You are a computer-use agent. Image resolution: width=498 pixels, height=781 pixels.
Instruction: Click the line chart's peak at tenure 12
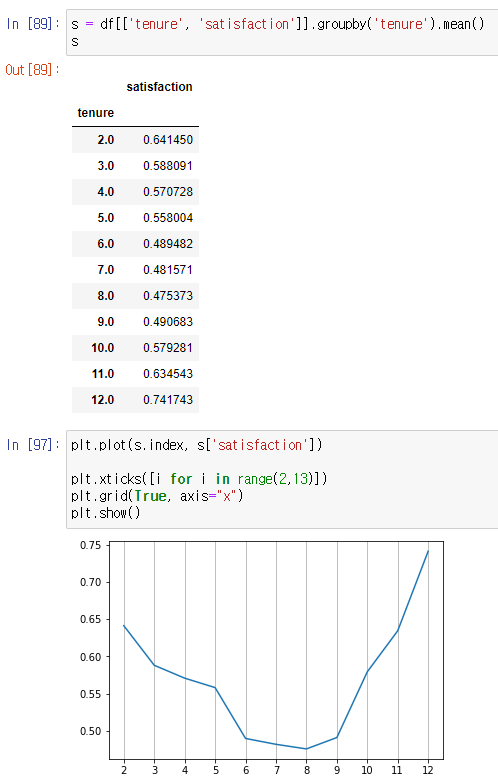point(428,551)
